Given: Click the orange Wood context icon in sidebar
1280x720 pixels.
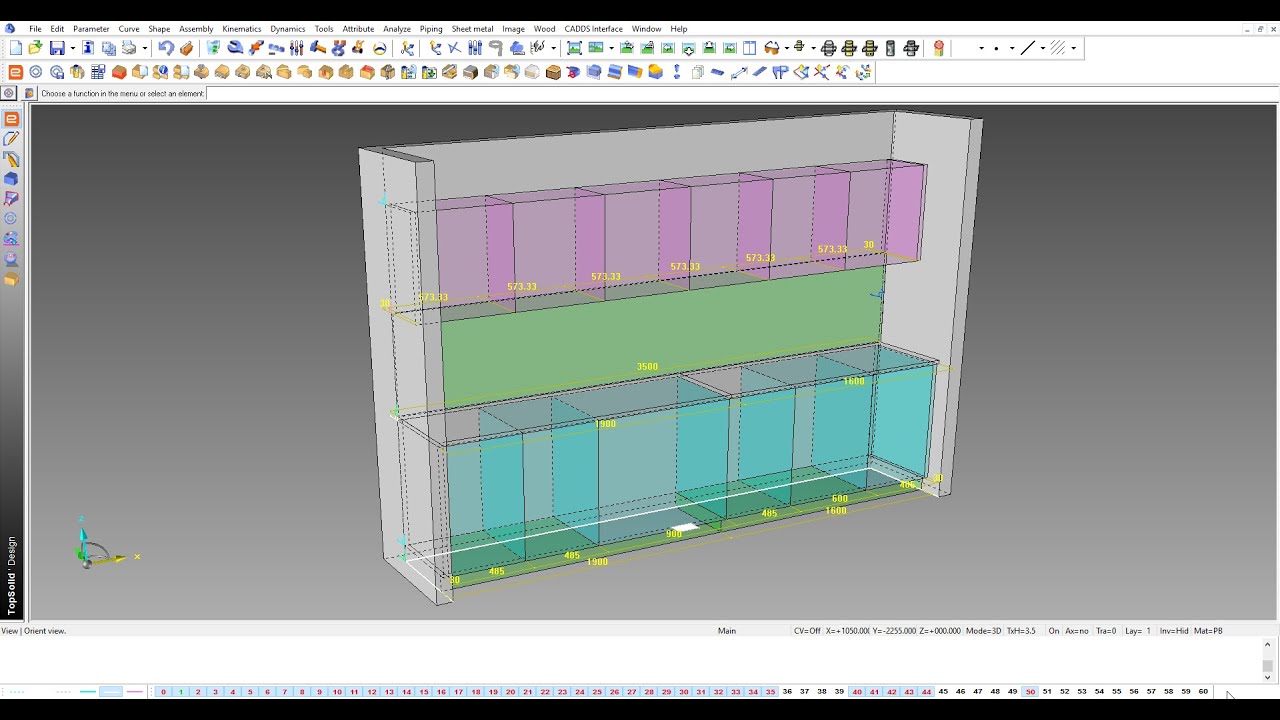Looking at the screenshot, I should [x=12, y=279].
